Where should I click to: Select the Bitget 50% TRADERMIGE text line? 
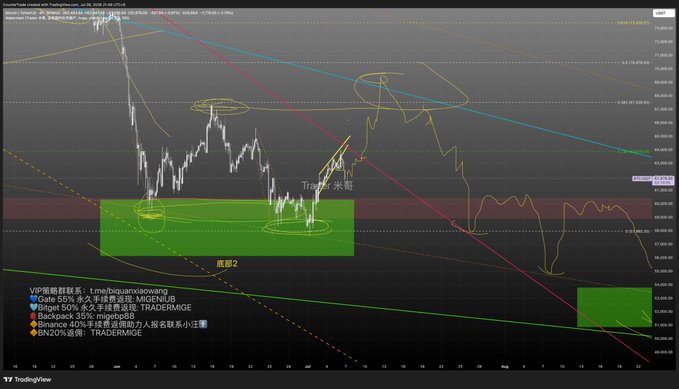pyautogui.click(x=110, y=308)
